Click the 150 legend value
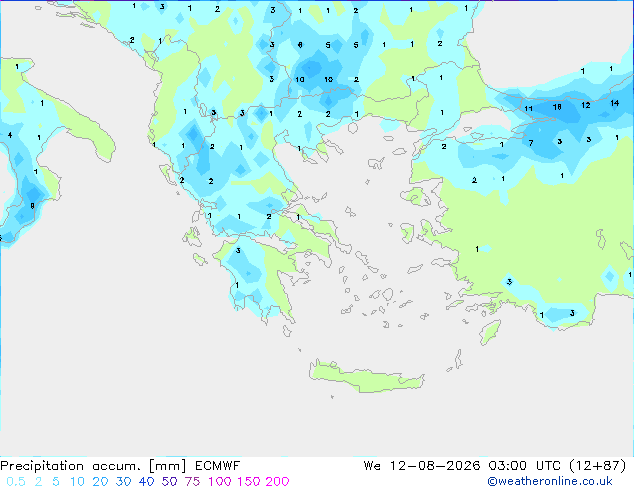Screen dimensions: 634x490 248,482
